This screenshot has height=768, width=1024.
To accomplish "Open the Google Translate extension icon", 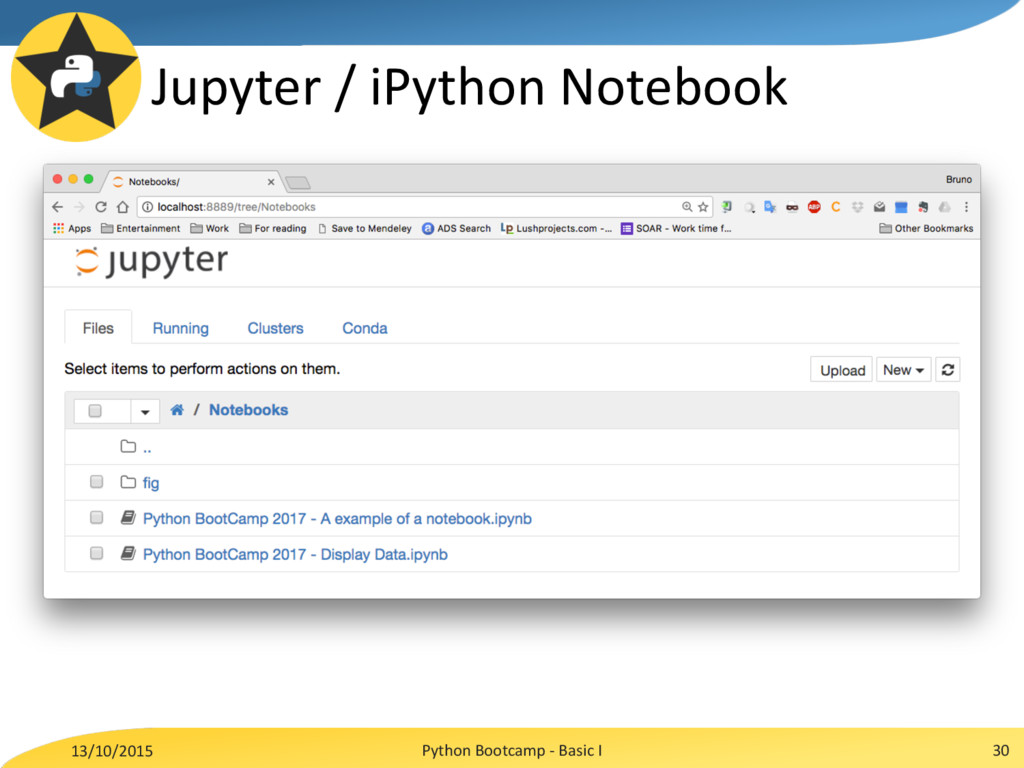I will pyautogui.click(x=770, y=207).
